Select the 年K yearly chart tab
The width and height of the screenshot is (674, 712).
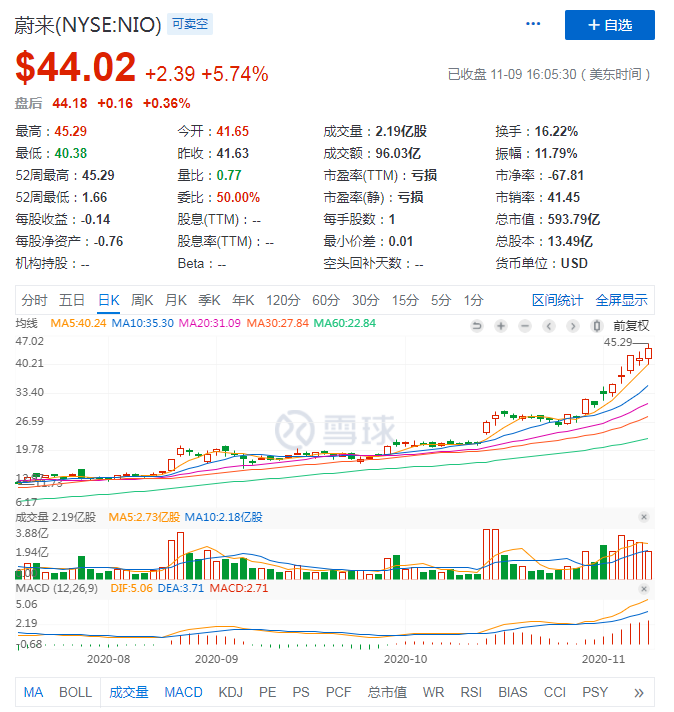pos(243,300)
